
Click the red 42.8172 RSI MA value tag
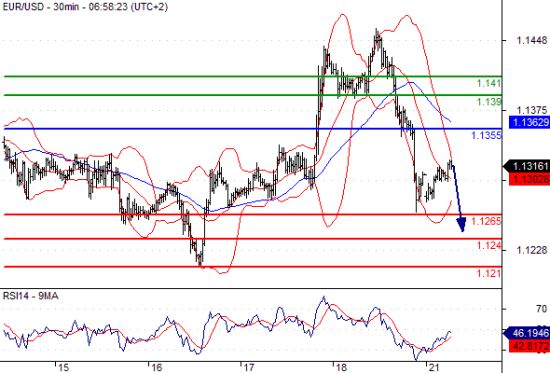pos(530,346)
